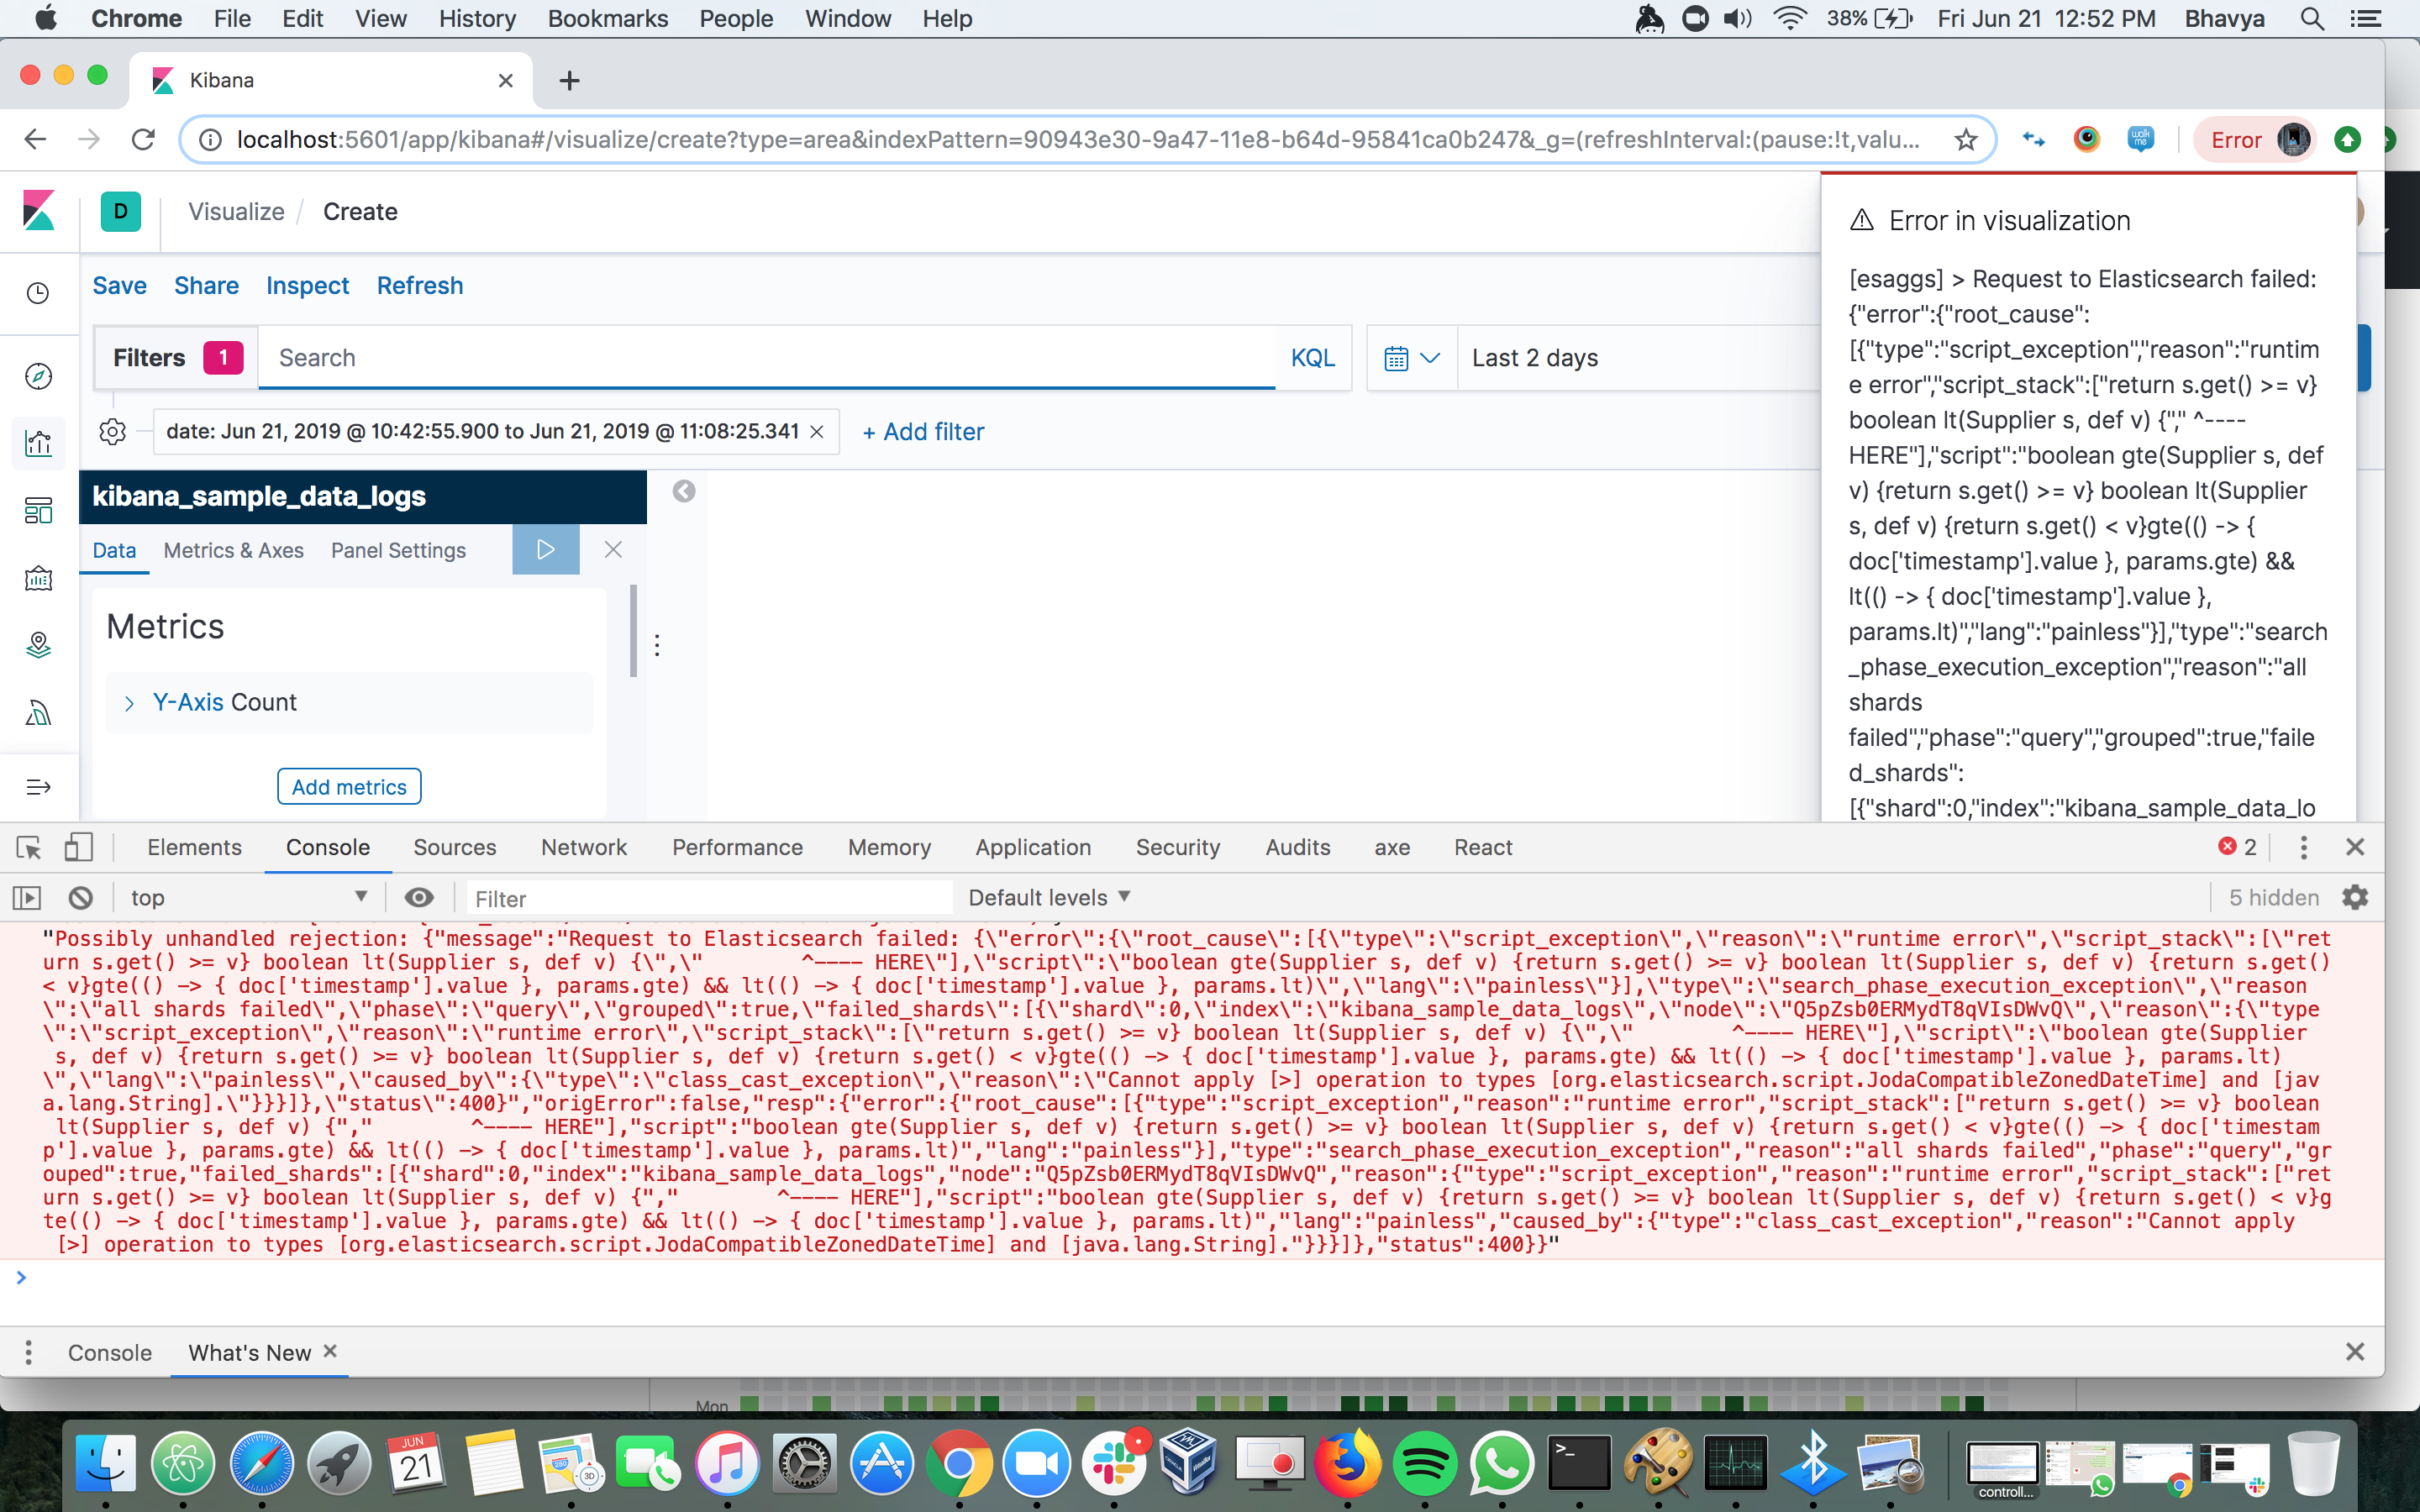
Task: Click the Add metrics button
Action: pyautogui.click(x=349, y=786)
